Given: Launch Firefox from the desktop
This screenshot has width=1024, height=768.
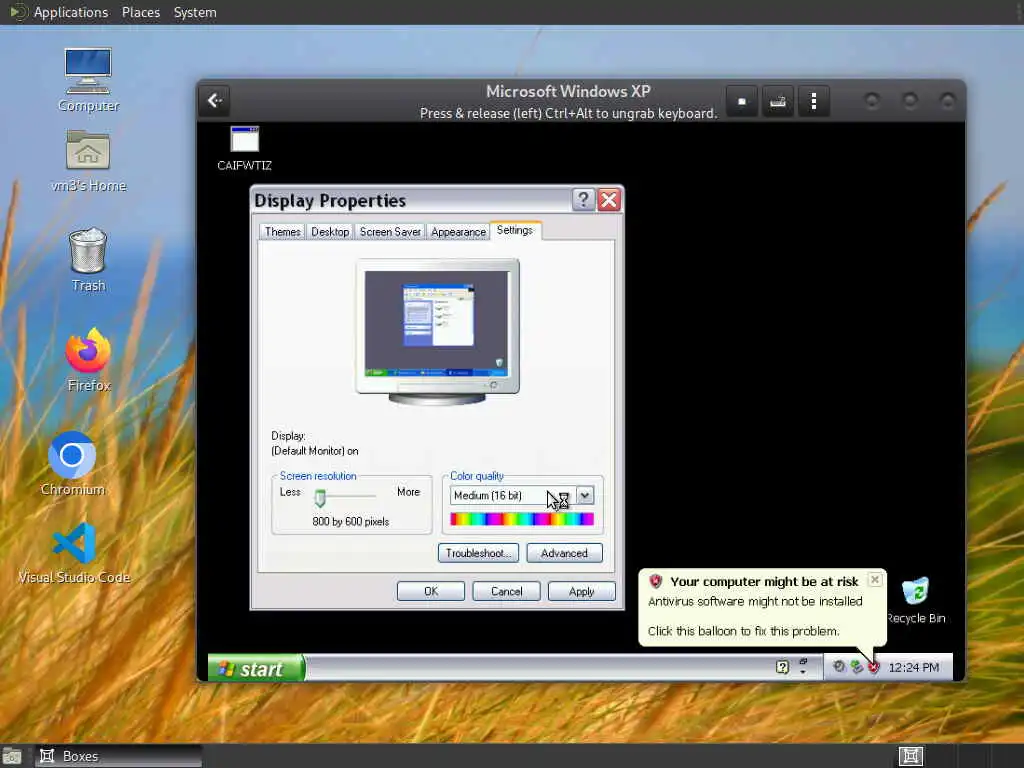Looking at the screenshot, I should [88, 360].
